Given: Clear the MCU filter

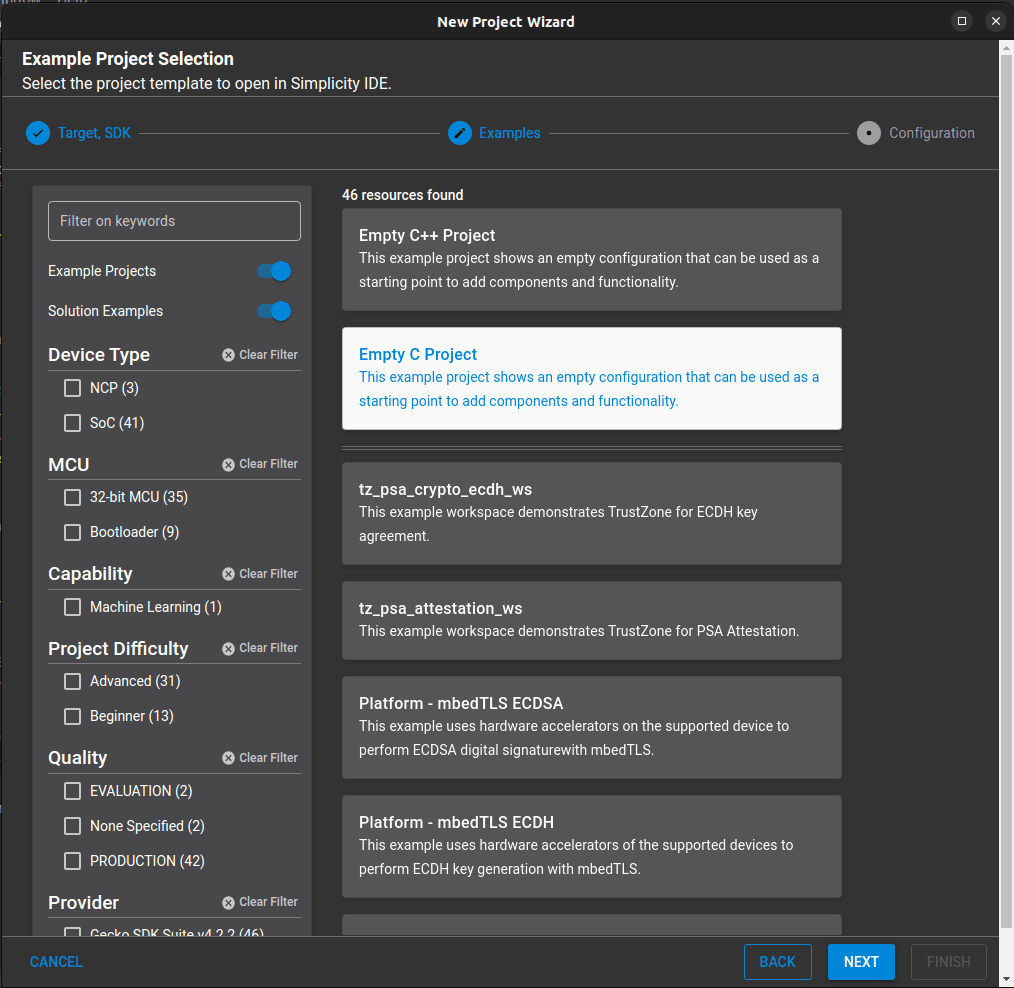Looking at the screenshot, I should coord(260,464).
